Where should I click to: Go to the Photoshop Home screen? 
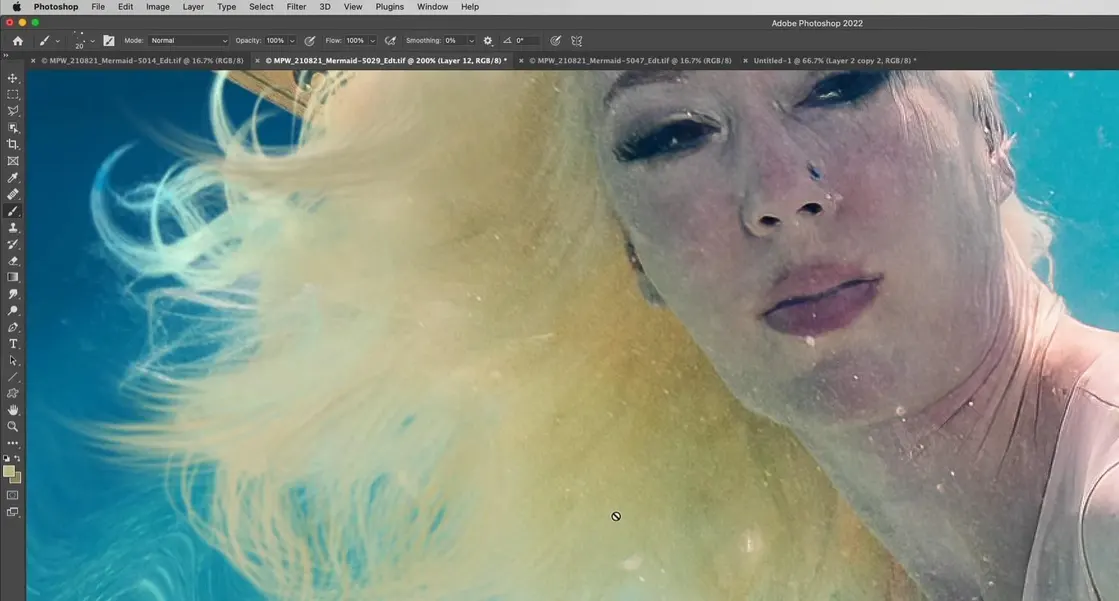(x=18, y=41)
